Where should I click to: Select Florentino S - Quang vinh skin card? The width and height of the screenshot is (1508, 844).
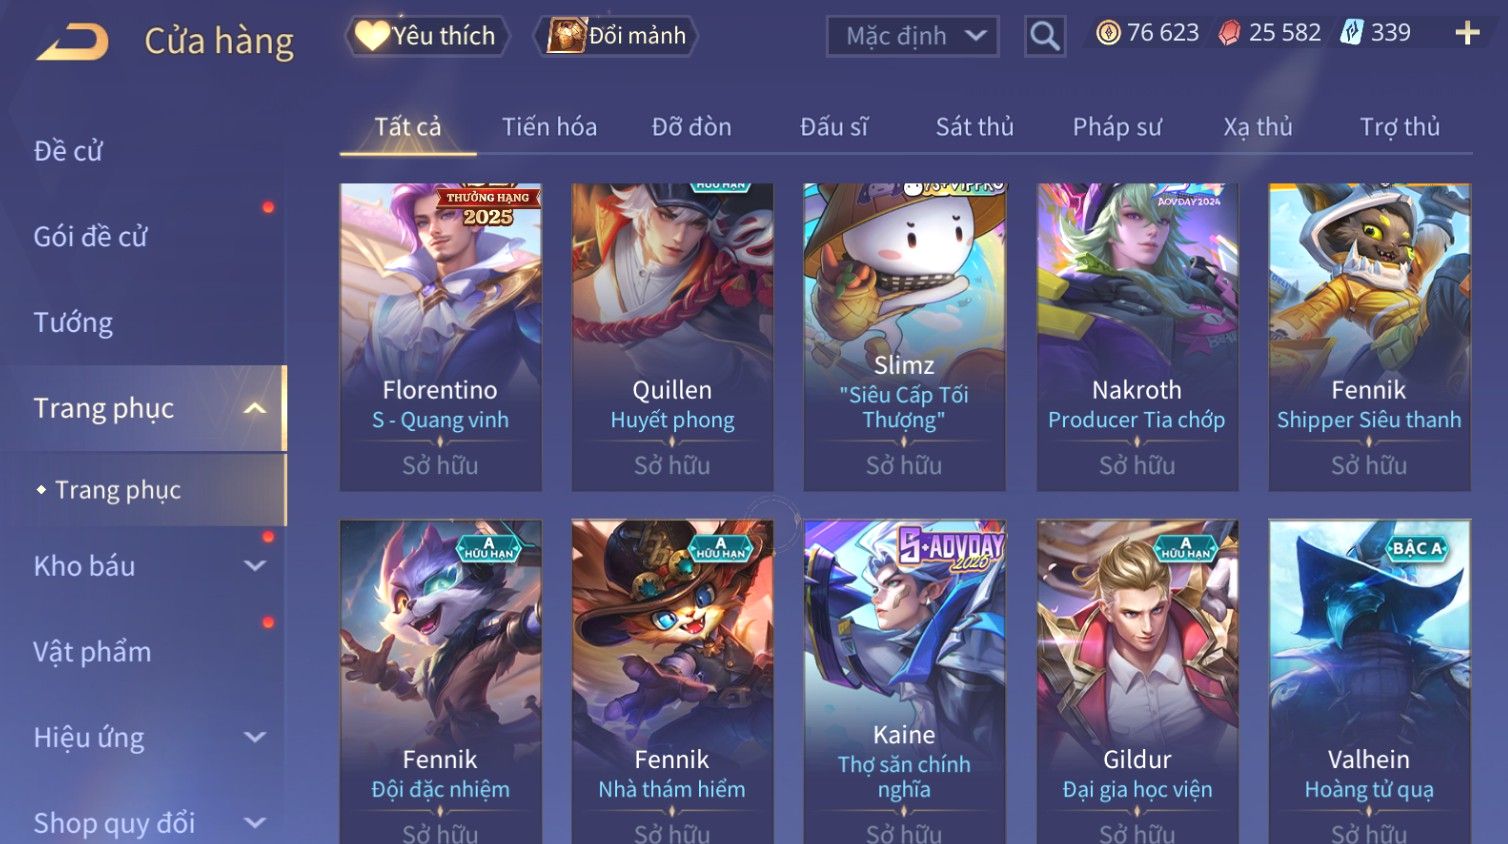440,337
